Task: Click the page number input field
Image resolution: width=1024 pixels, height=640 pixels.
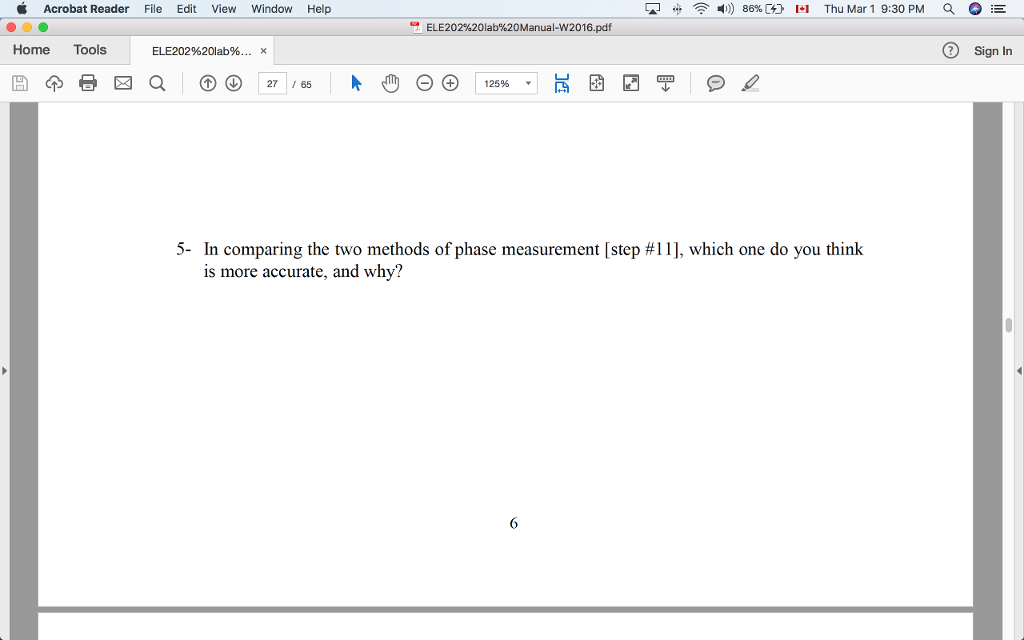Action: click(271, 83)
